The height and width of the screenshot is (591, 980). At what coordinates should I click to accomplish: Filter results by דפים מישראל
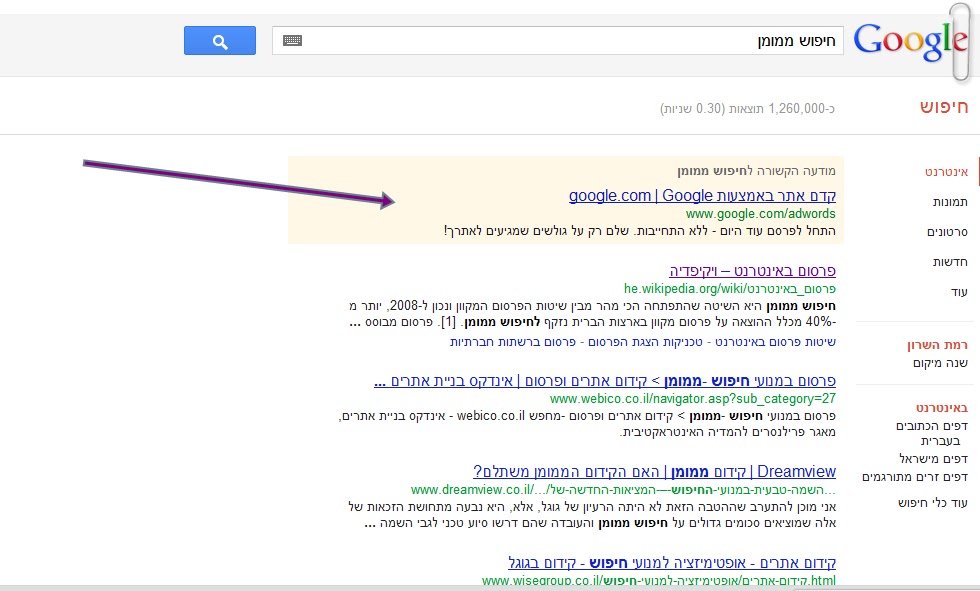933,459
